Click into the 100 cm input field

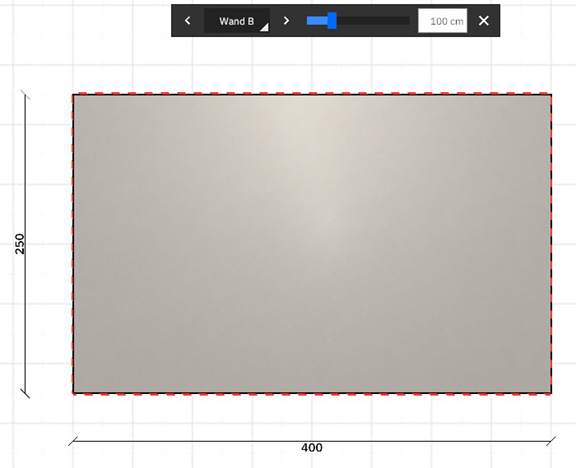(x=443, y=21)
